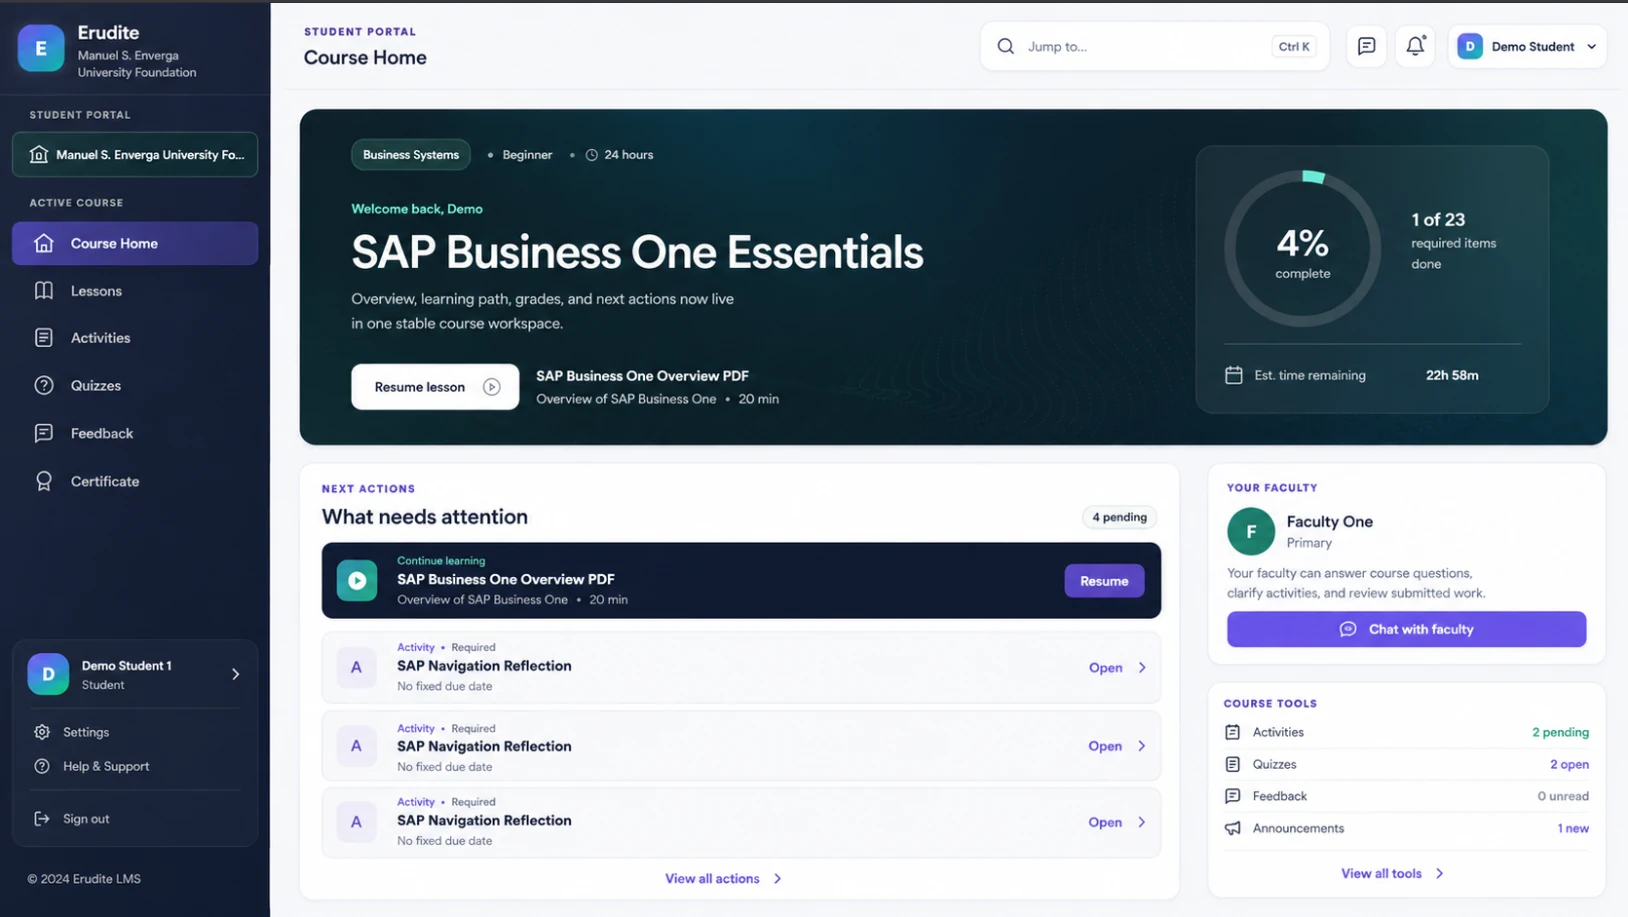1628x917 pixels.
Task: Click the calendar icon beside Est. time remaining
Action: (1234, 375)
